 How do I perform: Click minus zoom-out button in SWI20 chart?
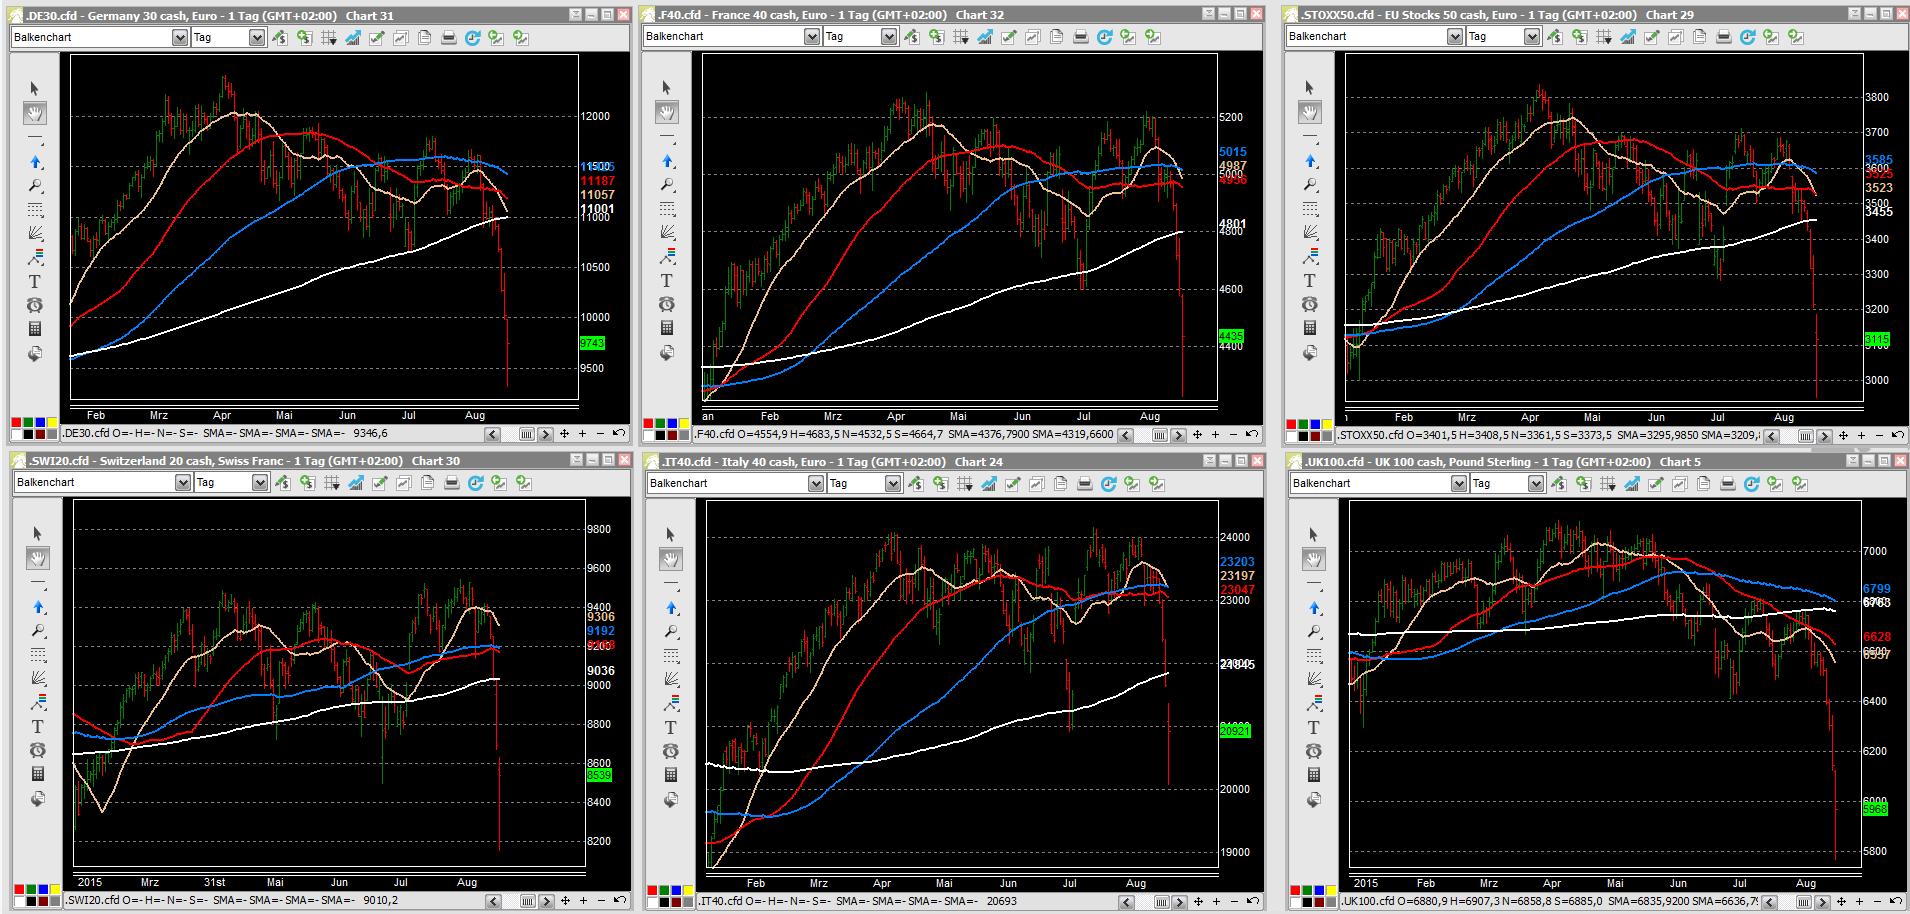point(601,901)
